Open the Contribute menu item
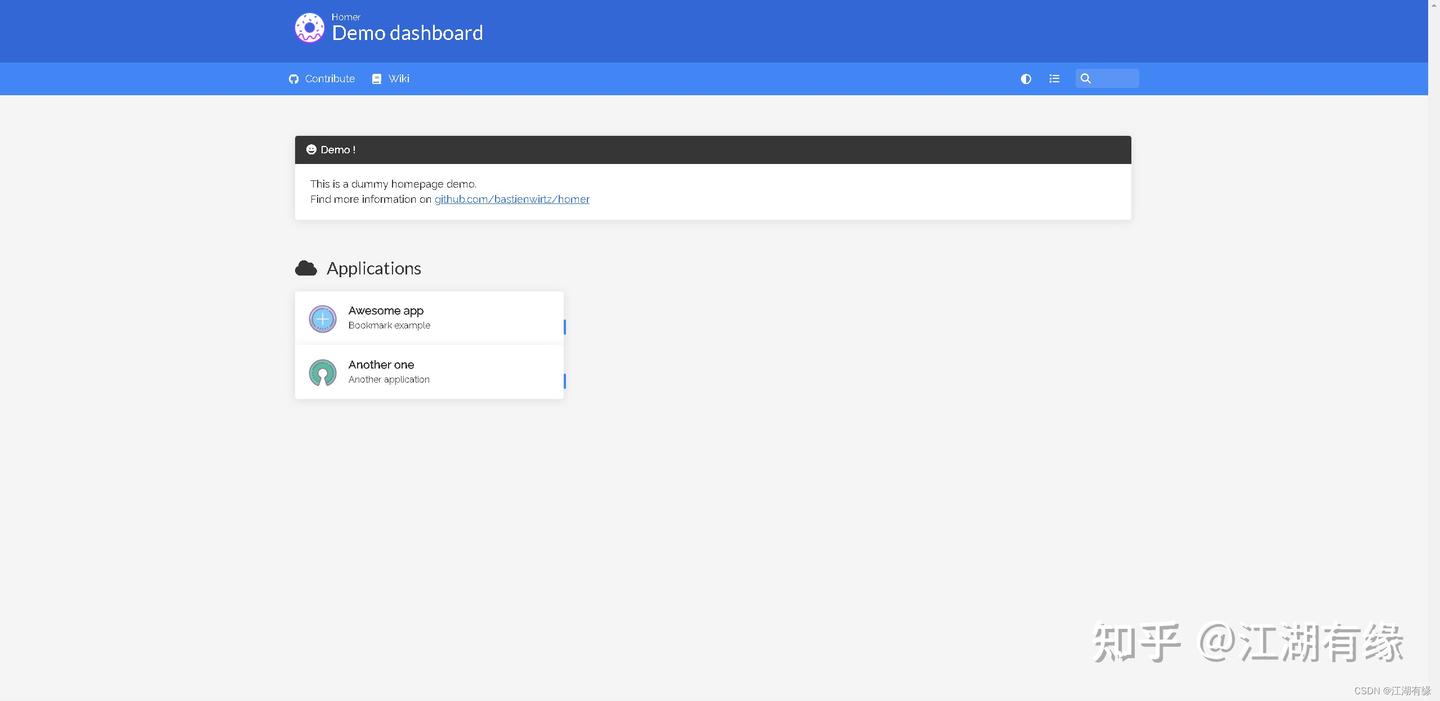This screenshot has width=1440, height=701. pyautogui.click(x=329, y=78)
